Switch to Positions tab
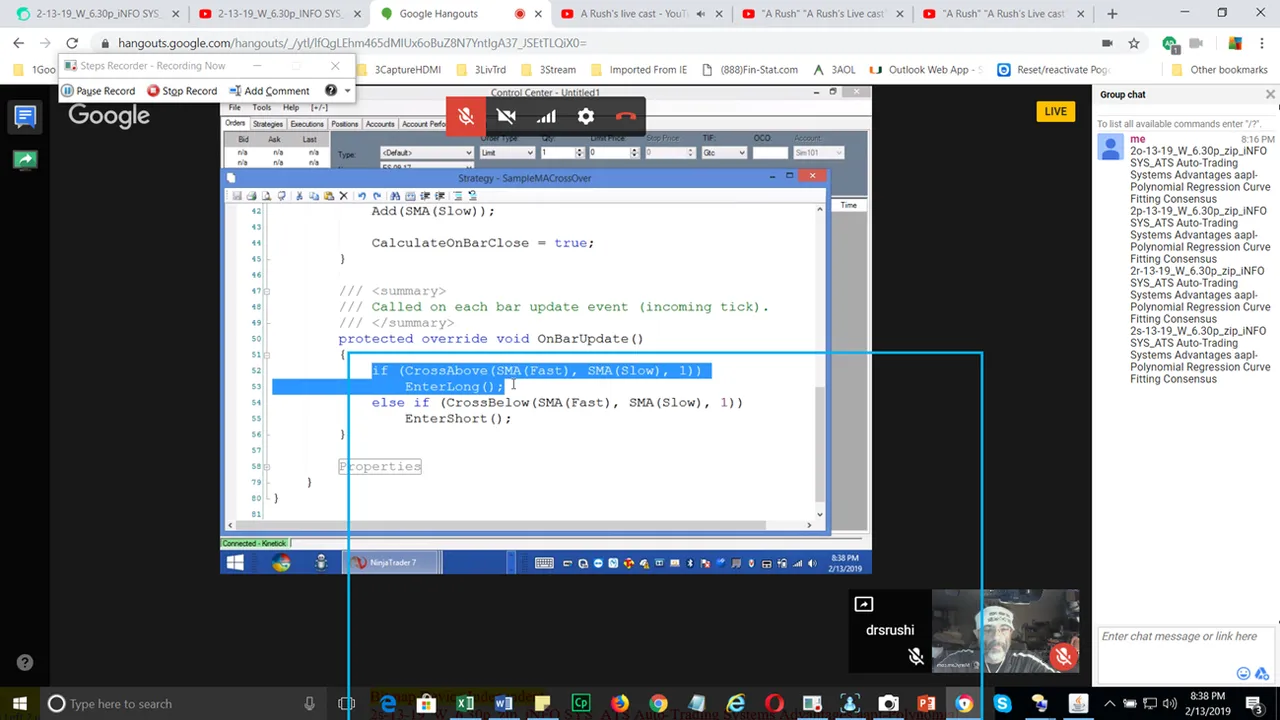 tap(344, 124)
